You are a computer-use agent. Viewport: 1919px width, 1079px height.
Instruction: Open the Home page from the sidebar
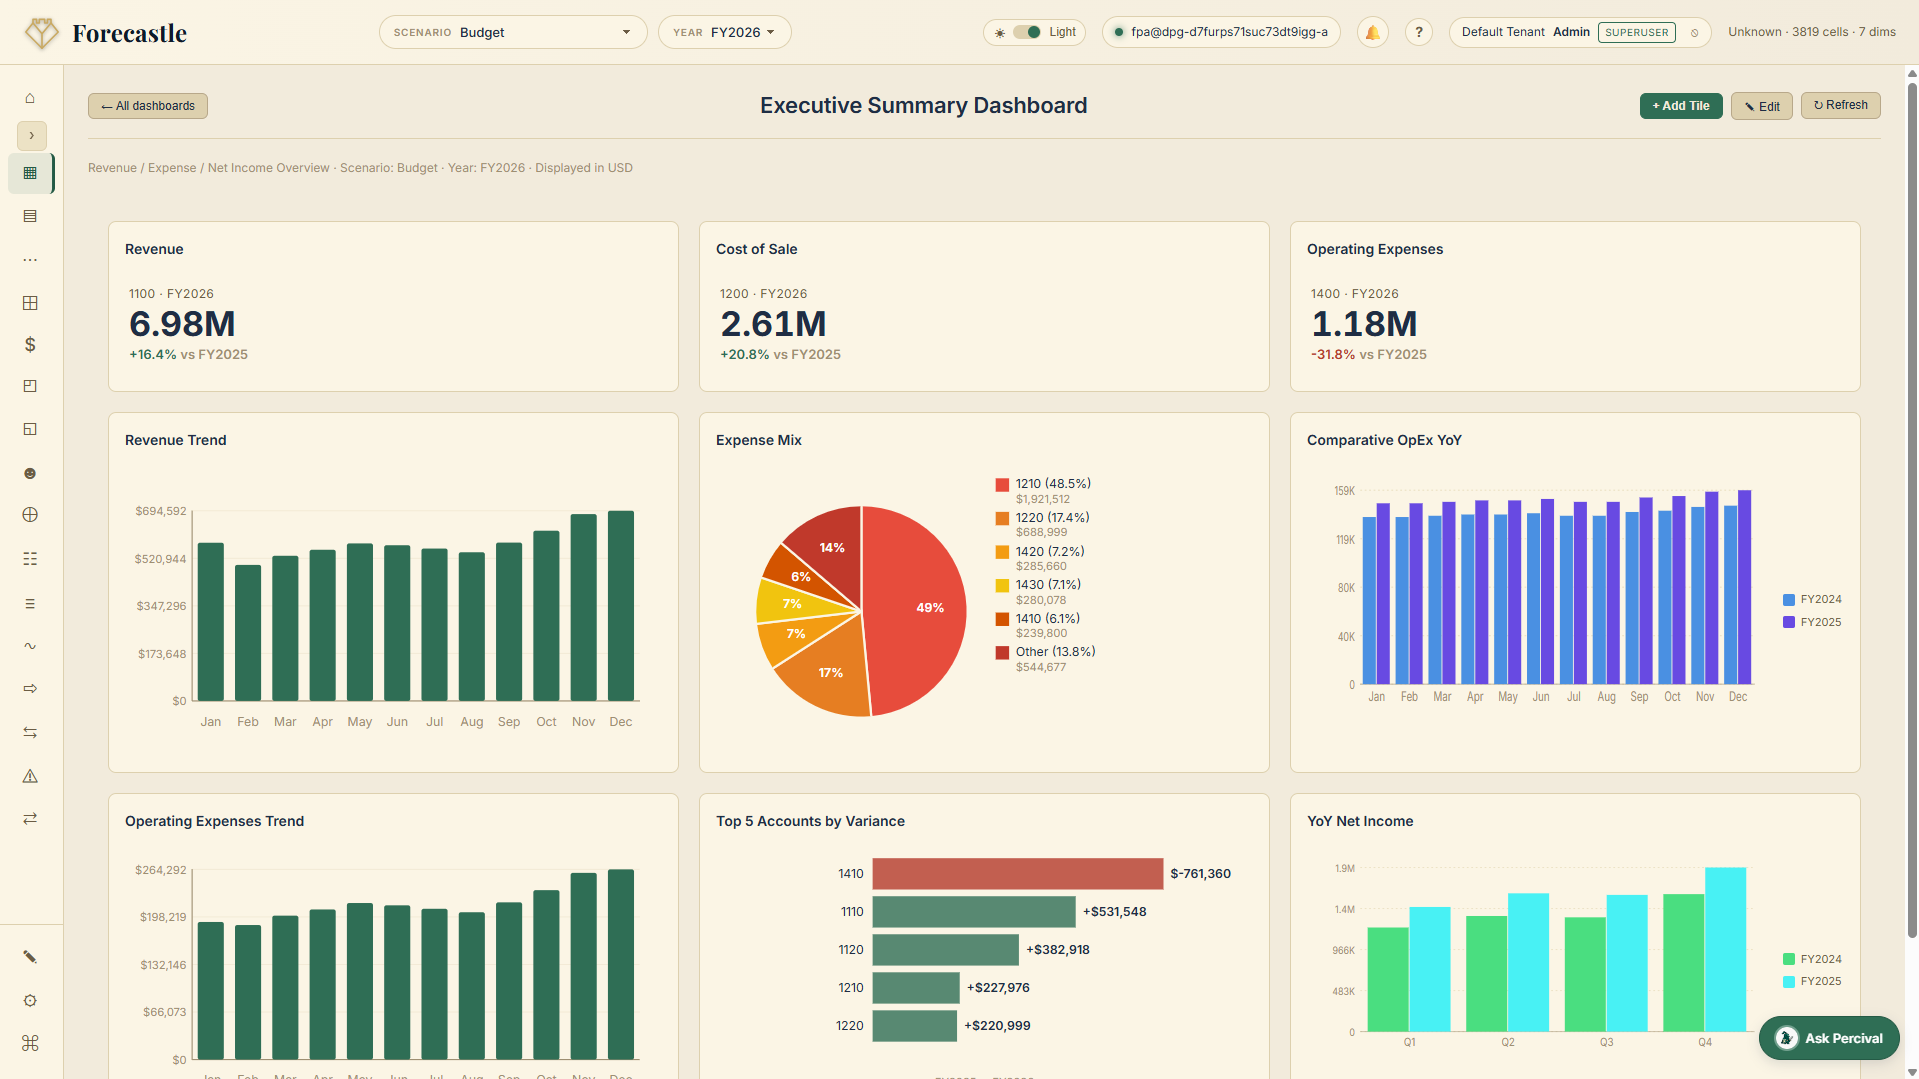tap(30, 98)
